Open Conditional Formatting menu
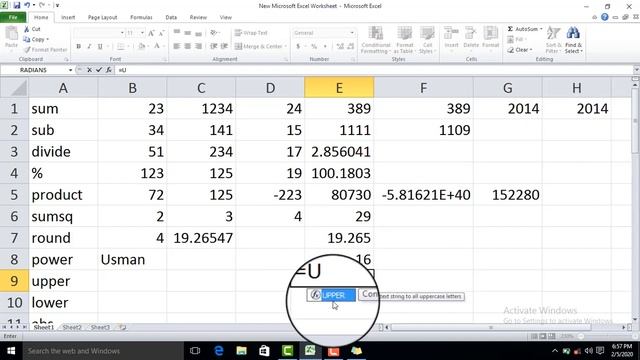Screen dimensions: 640x360 click(376, 39)
